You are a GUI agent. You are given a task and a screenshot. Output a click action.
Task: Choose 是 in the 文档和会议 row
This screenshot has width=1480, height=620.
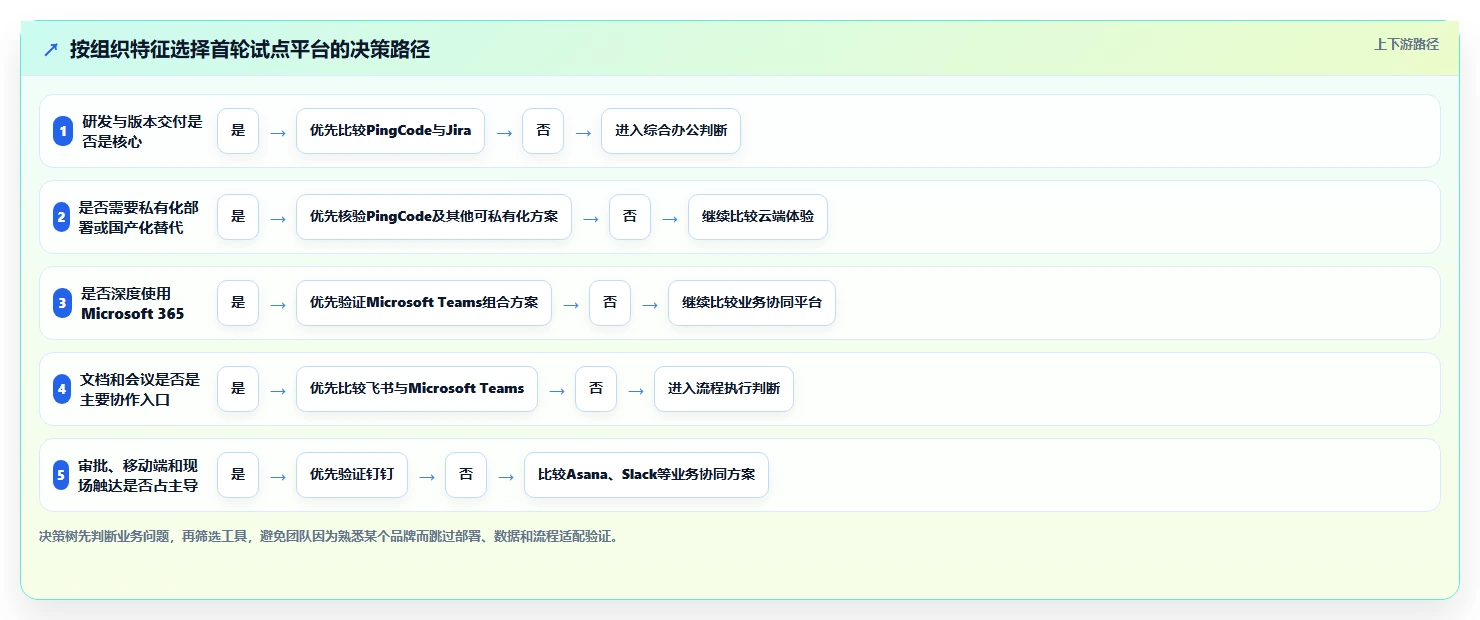pos(238,389)
